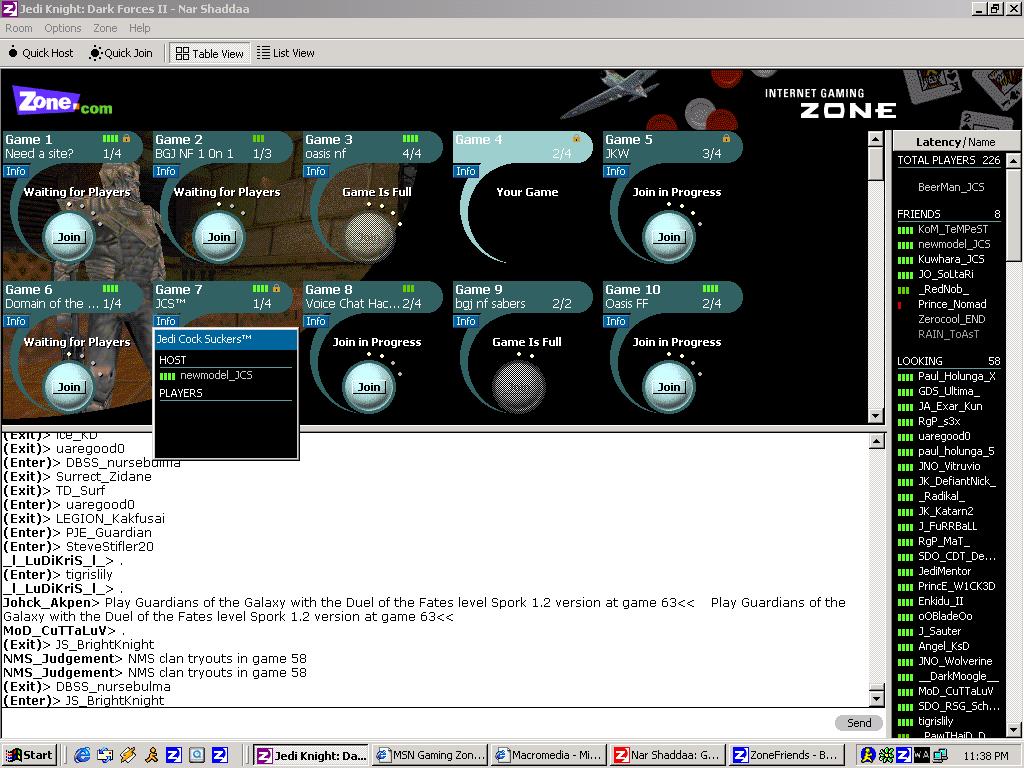Select player JediMentor in Looking list
Viewport: 1024px width, 768px height.
click(x=944, y=571)
